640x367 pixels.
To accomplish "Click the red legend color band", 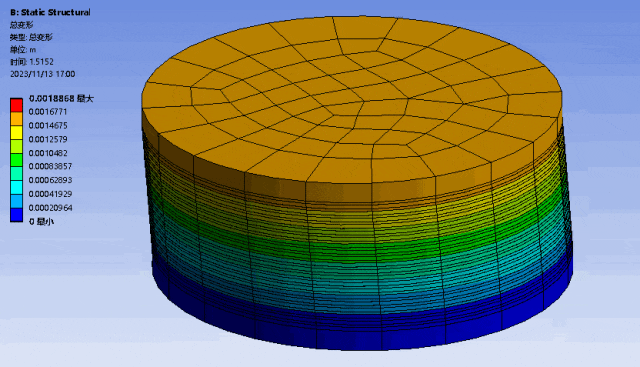I will point(16,105).
